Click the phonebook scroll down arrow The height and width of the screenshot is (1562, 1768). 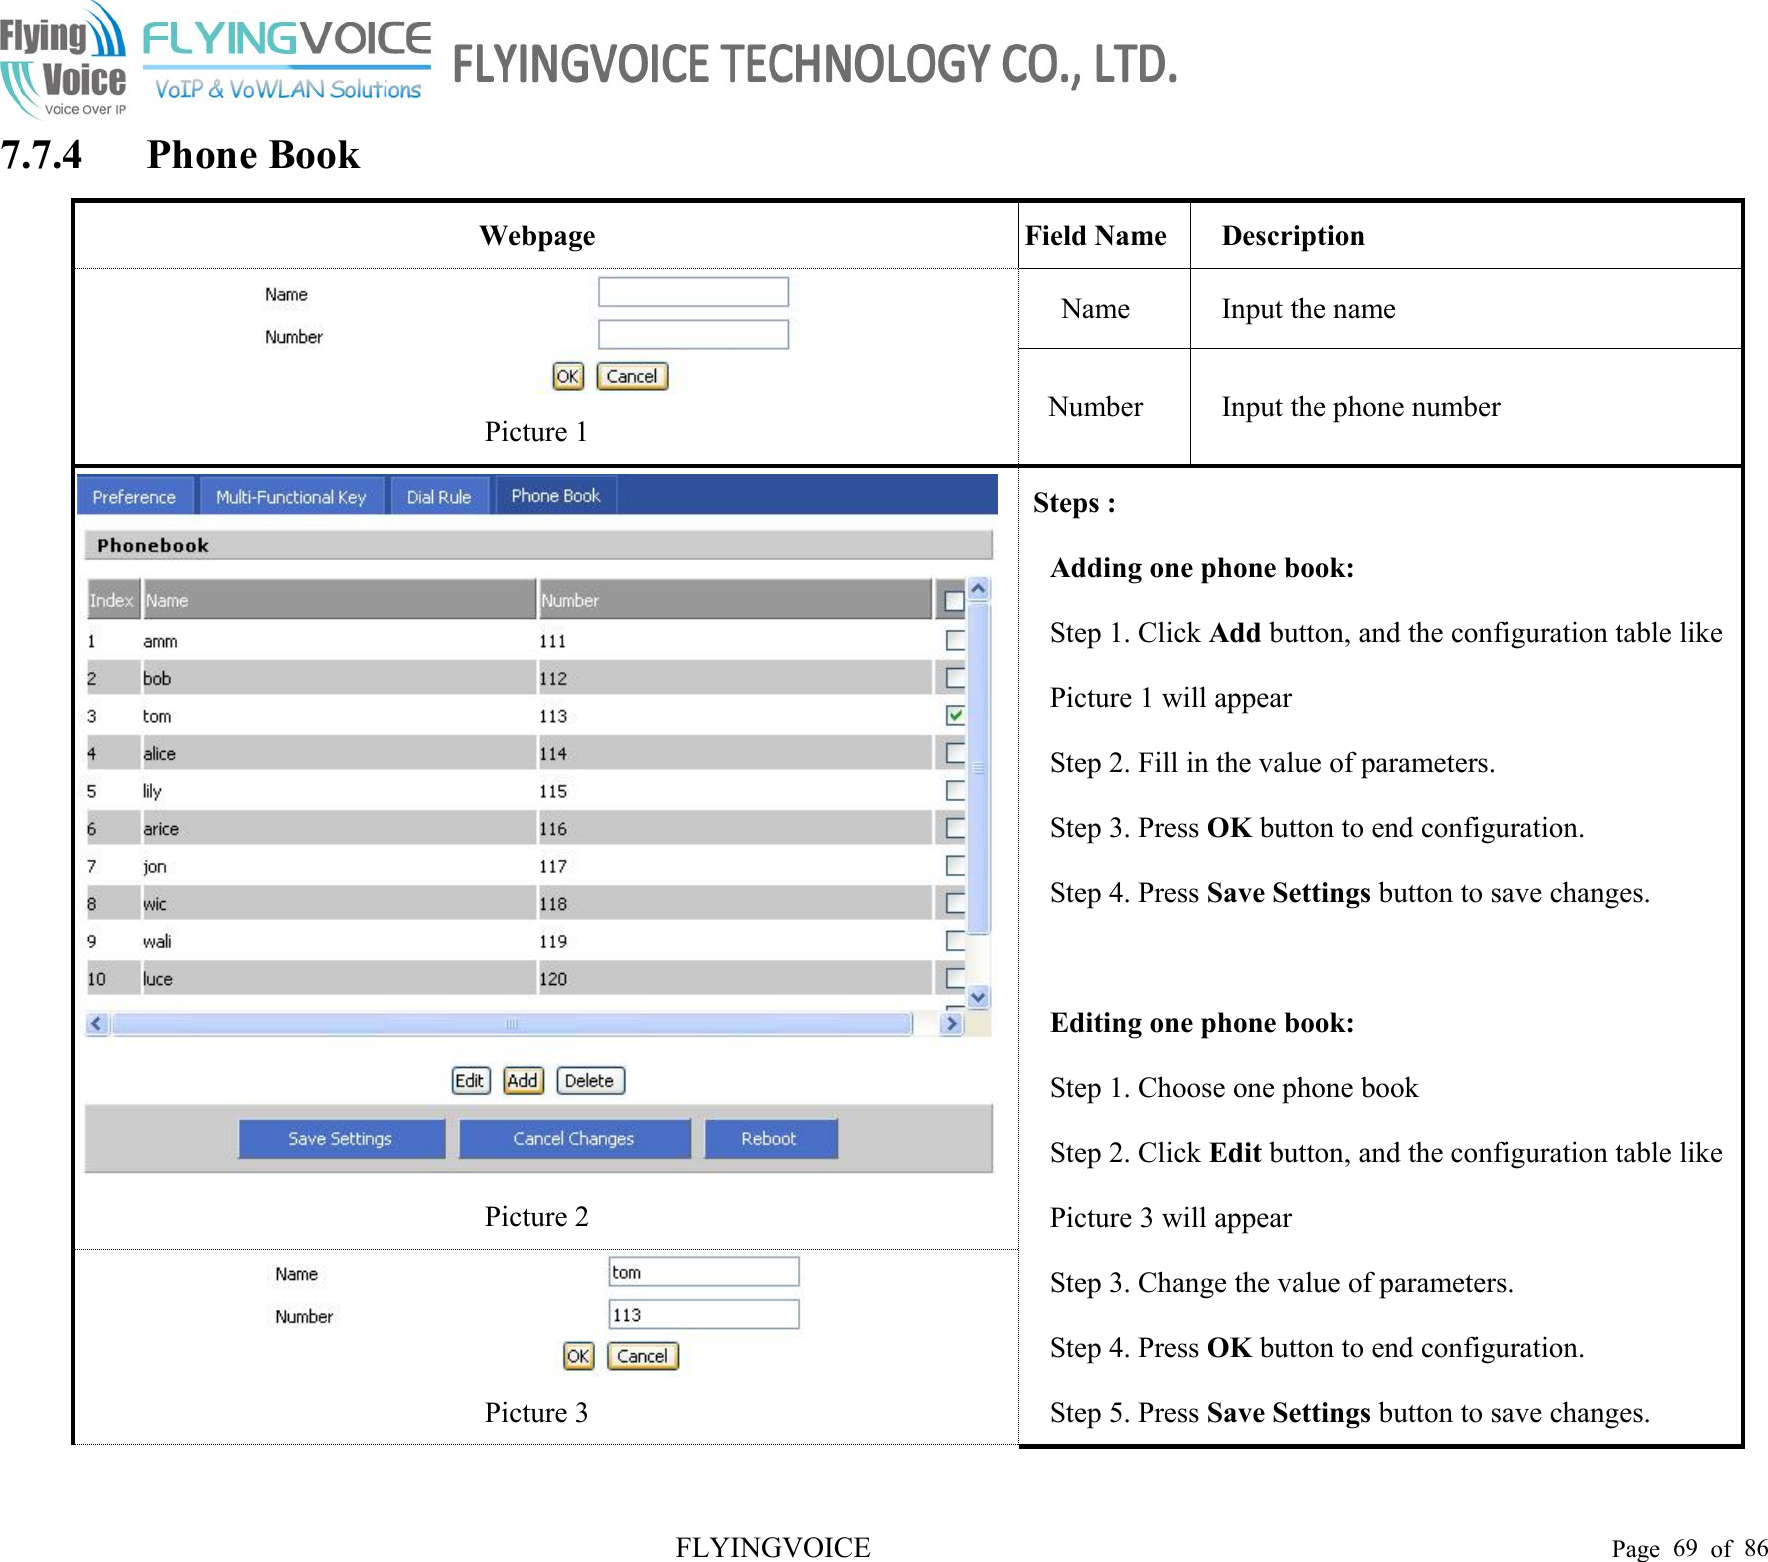coord(979,997)
